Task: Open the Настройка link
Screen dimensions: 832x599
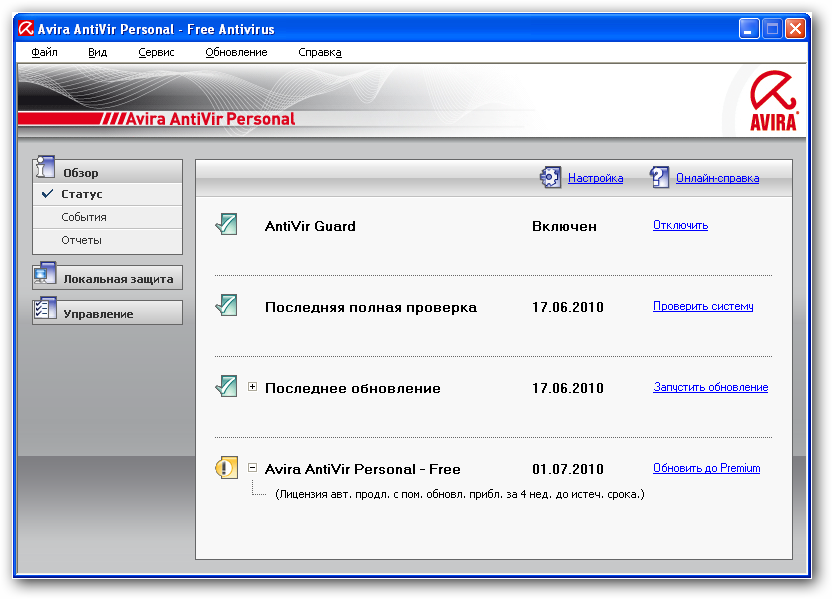Action: [x=595, y=178]
